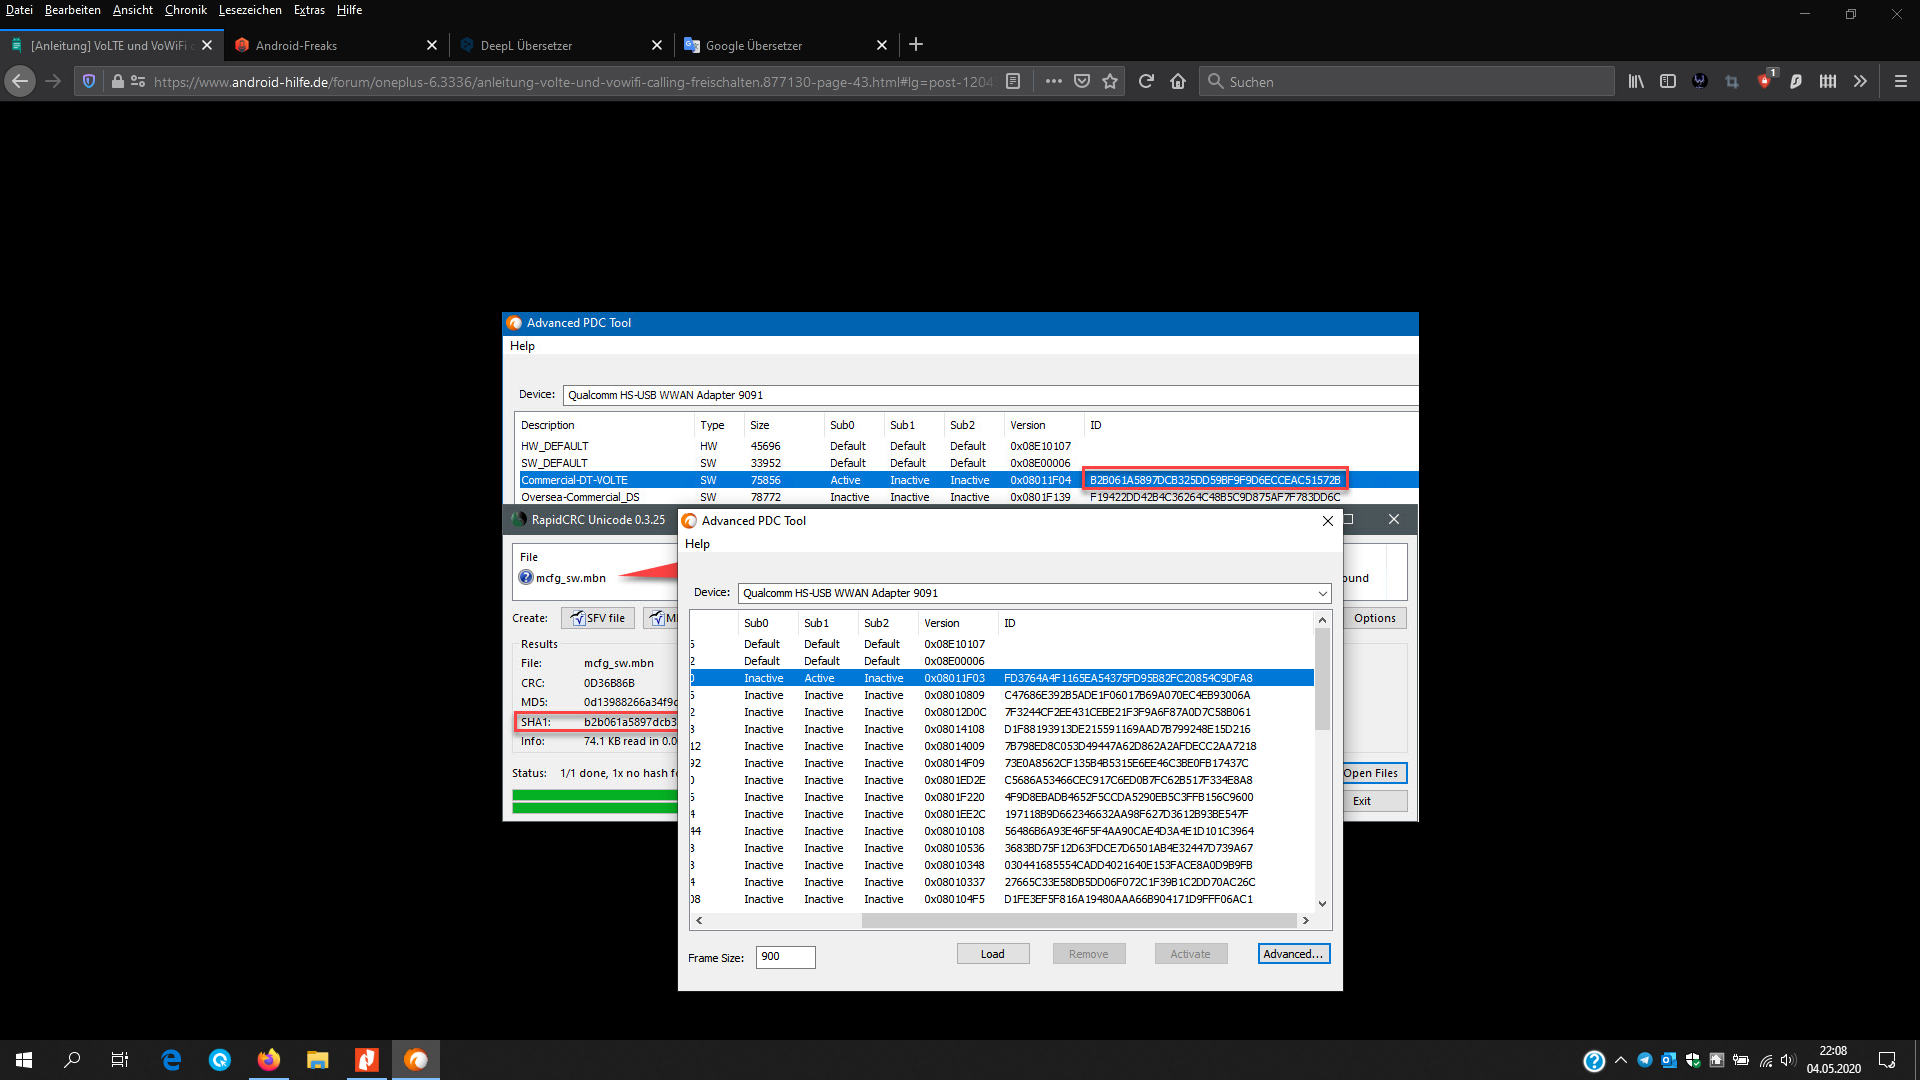
Task: Click the android-hilfe.de URL address field
Action: (x=572, y=82)
